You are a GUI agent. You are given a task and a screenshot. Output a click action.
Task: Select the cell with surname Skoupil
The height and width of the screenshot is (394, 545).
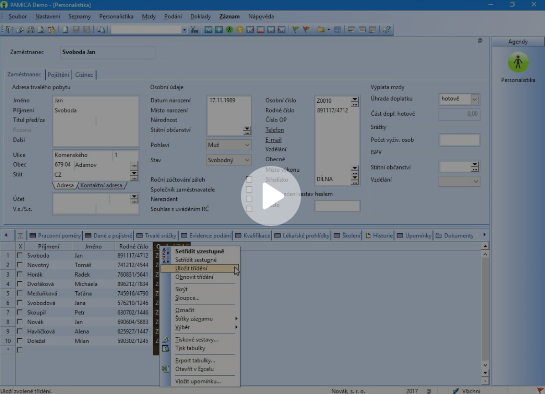pos(49,312)
